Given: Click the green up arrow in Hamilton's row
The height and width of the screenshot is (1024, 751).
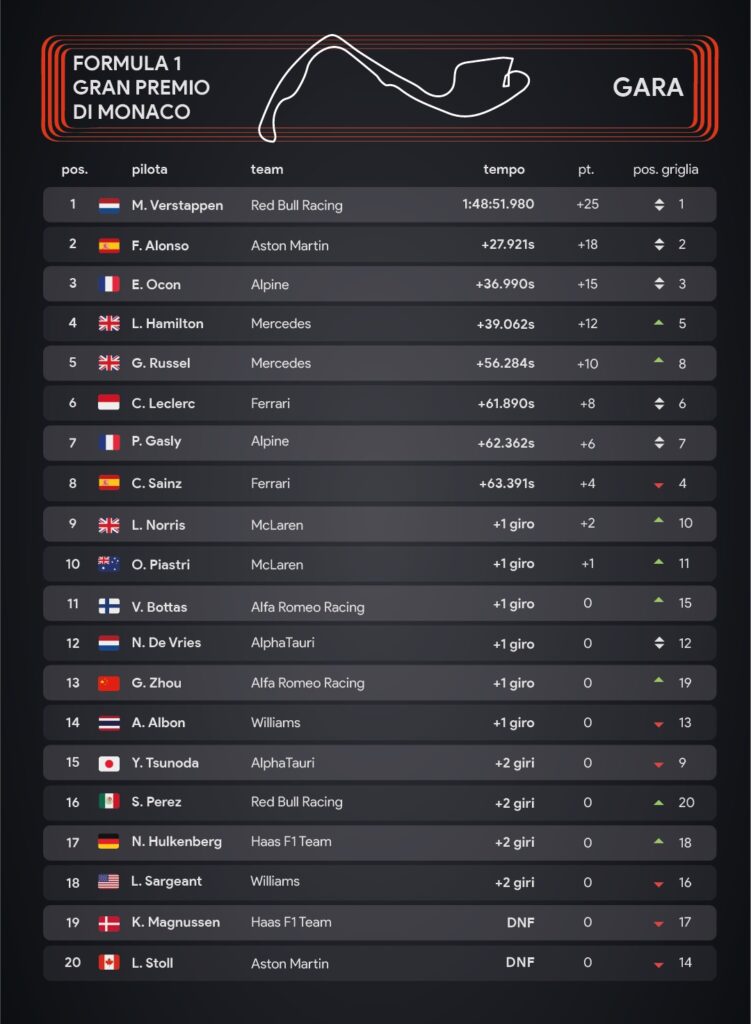Looking at the screenshot, I should tap(659, 323).
